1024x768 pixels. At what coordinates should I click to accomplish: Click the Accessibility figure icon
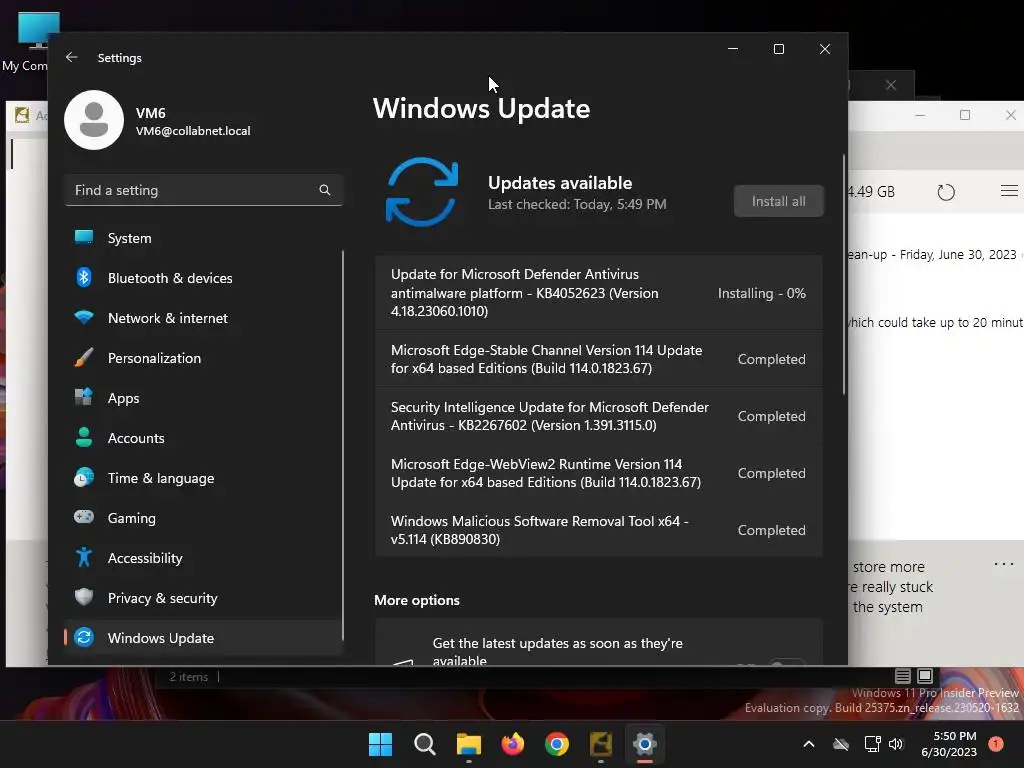84,557
